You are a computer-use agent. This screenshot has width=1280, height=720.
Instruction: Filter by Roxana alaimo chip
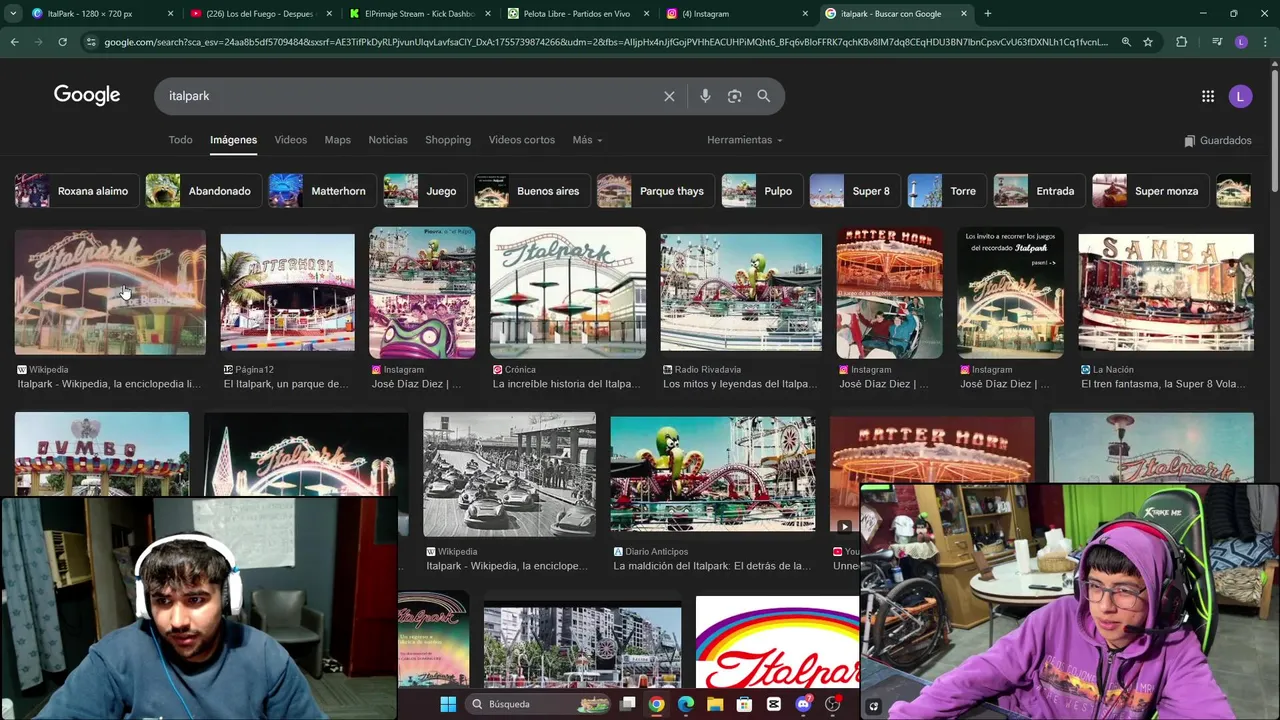[75, 191]
